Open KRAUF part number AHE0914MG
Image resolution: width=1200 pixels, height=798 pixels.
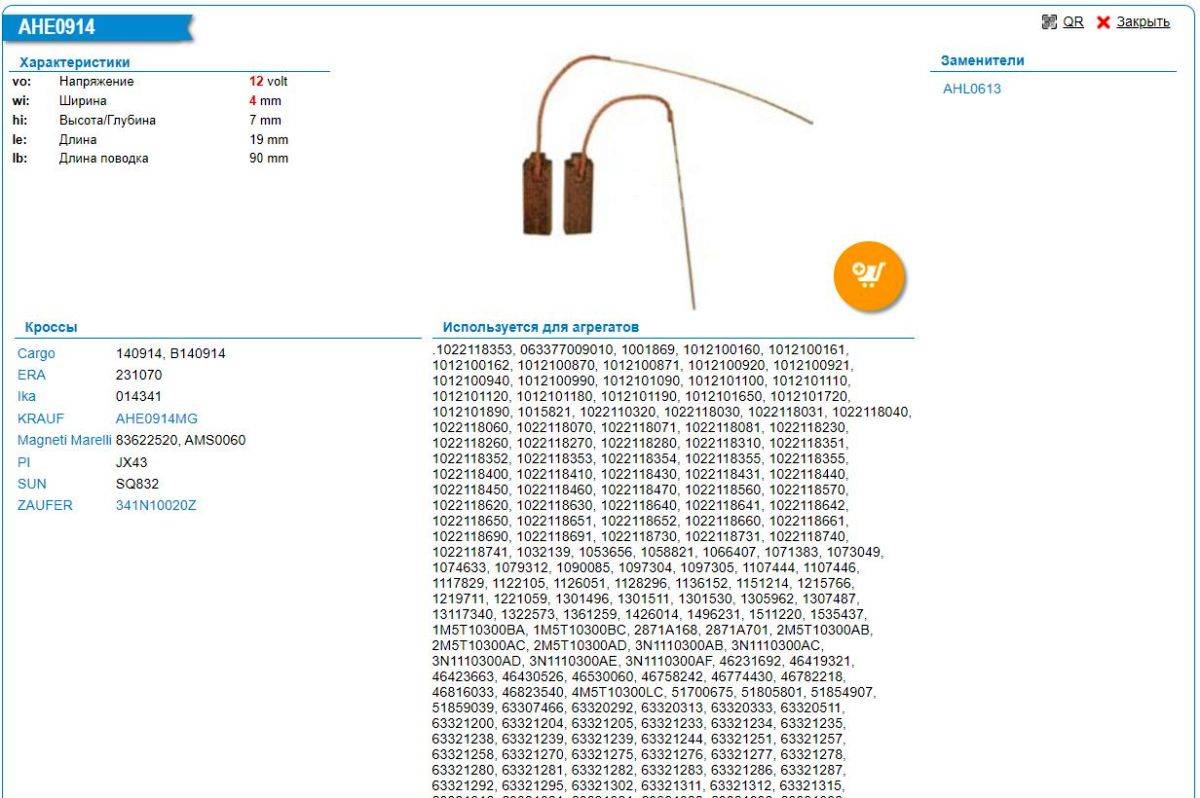(156, 419)
